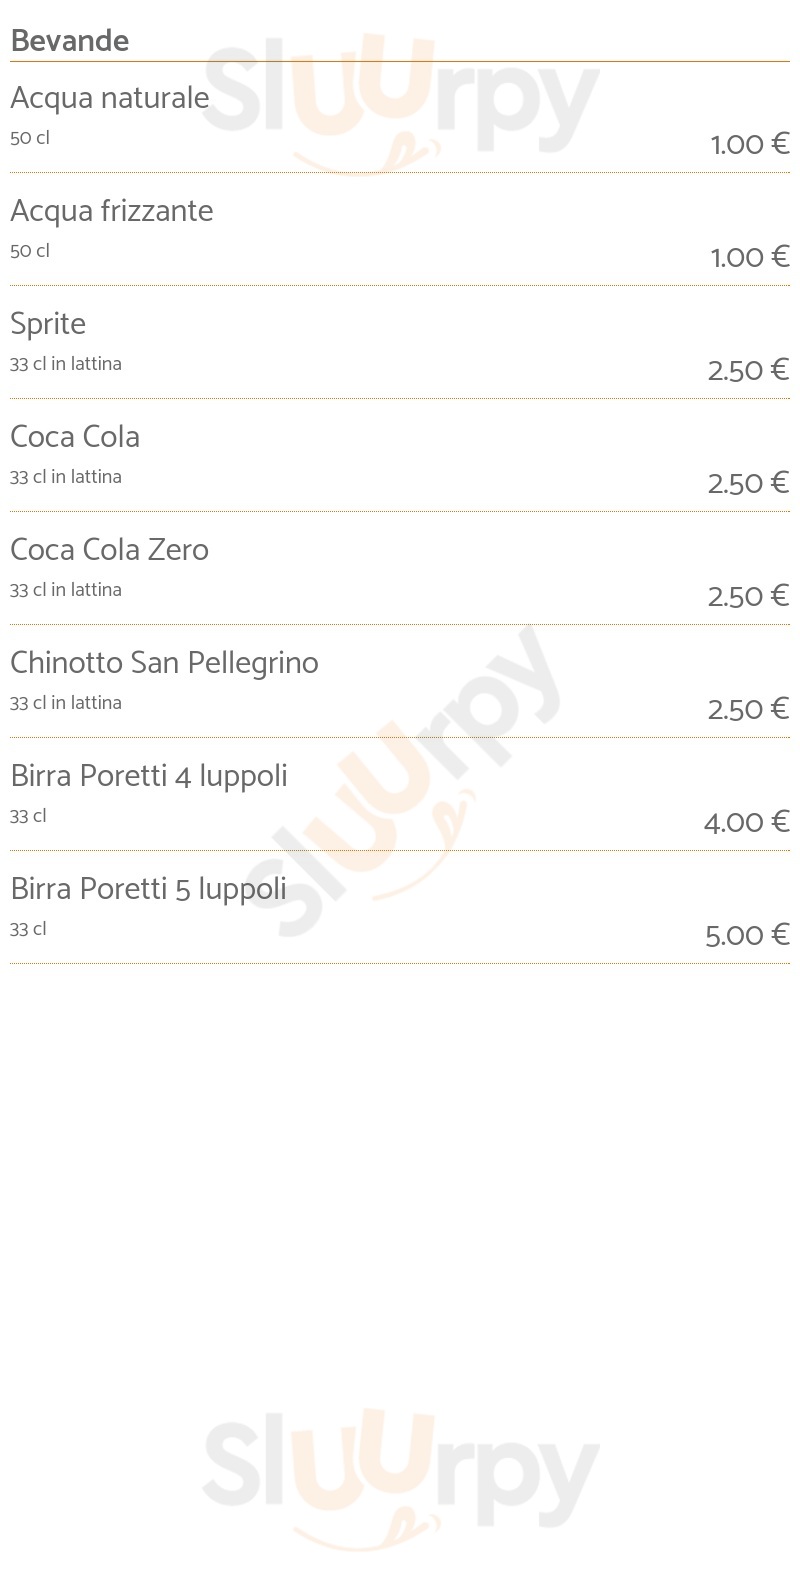800x1570 pixels.
Task: Choose the Coca Cola Zero item
Action: (110, 550)
